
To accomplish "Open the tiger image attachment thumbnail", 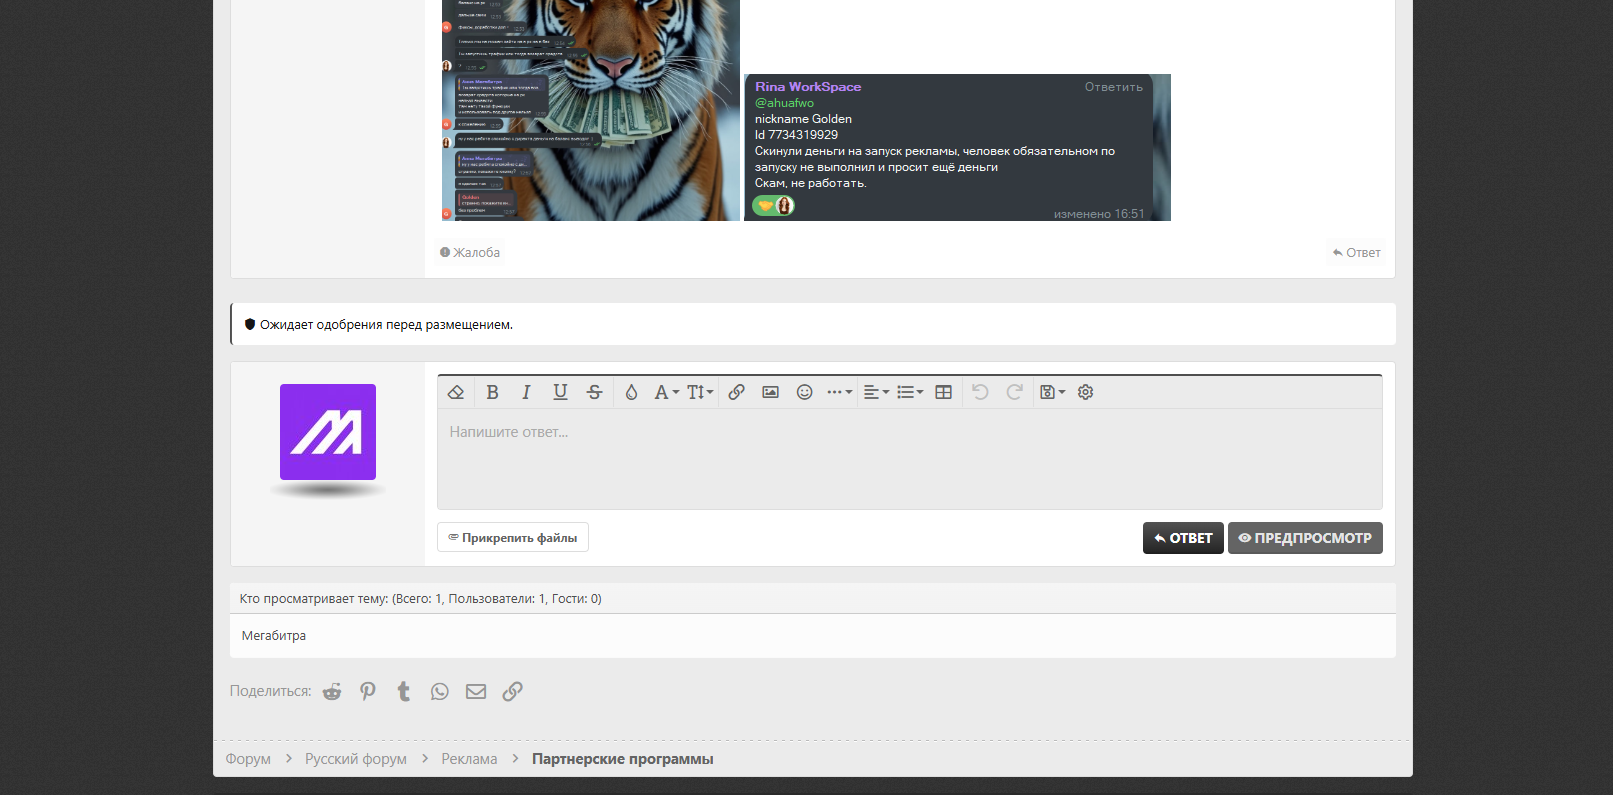I will pyautogui.click(x=591, y=110).
